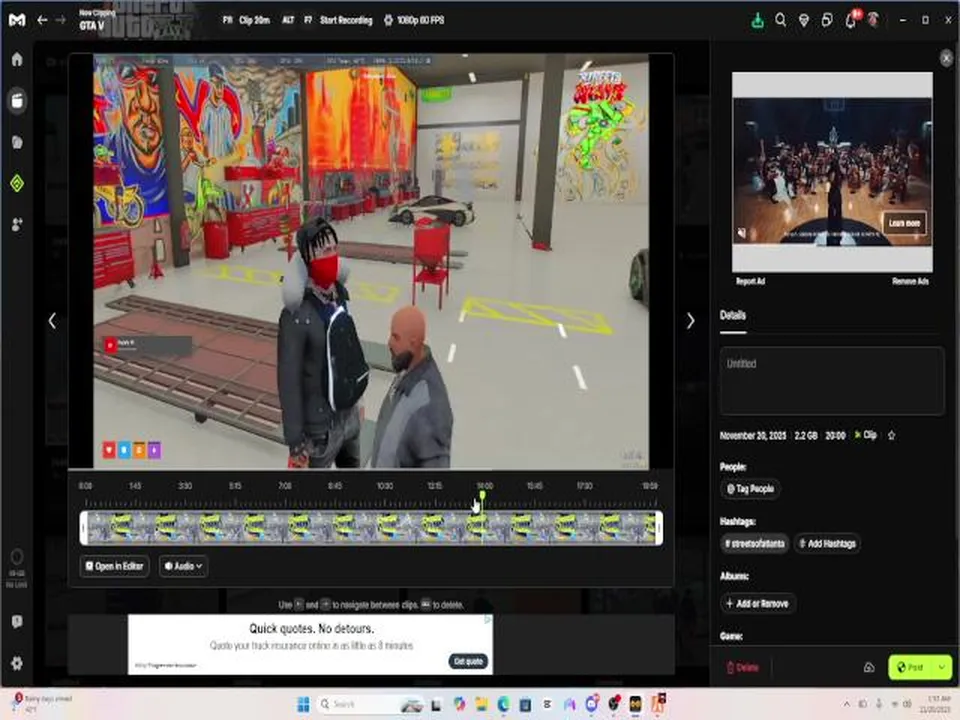960x720 pixels.
Task: Open File Explorer from the taskbar
Action: tap(481, 704)
